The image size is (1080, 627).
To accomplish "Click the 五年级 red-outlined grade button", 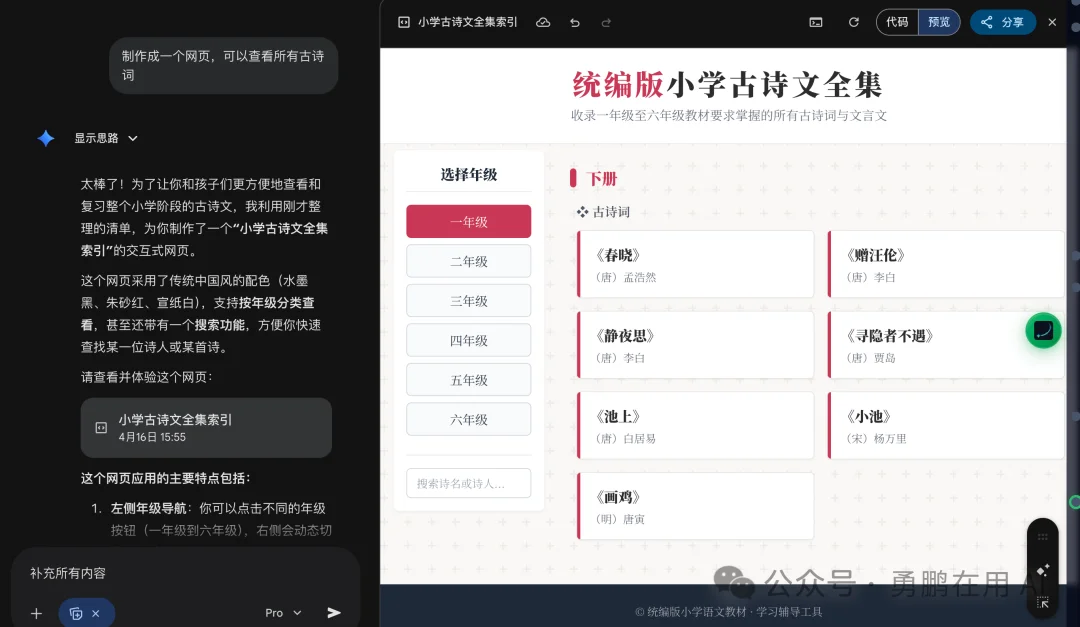I will point(468,379).
